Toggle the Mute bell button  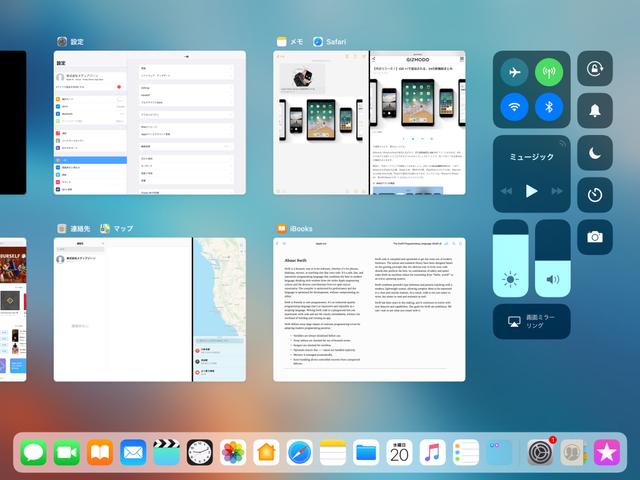click(x=595, y=111)
